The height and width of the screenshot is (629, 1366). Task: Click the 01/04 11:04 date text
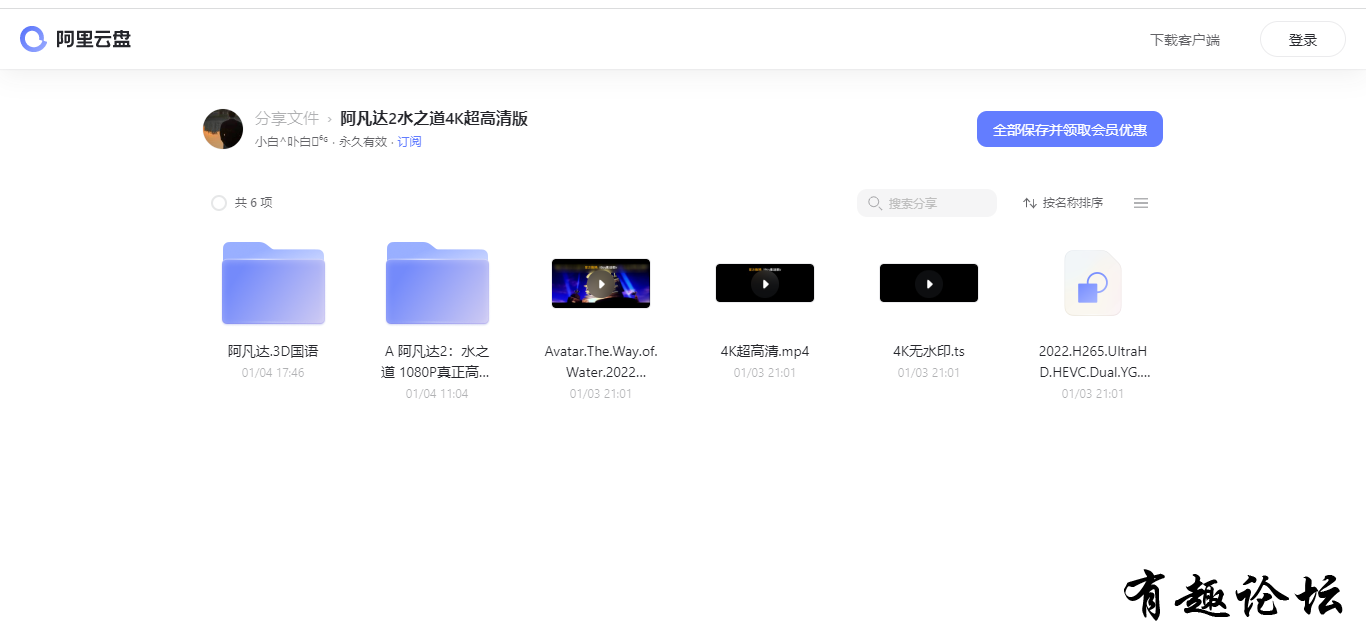[x=437, y=394]
